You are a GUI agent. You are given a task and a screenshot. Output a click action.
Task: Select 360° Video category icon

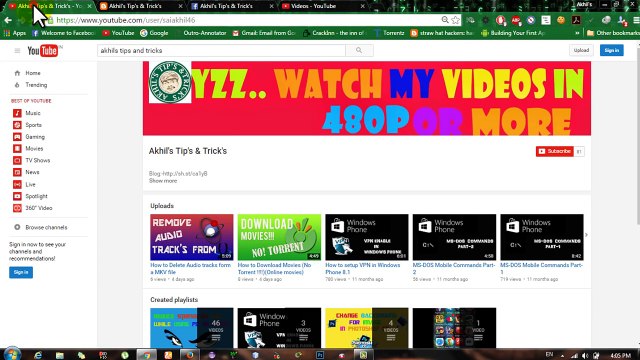pos(17,208)
